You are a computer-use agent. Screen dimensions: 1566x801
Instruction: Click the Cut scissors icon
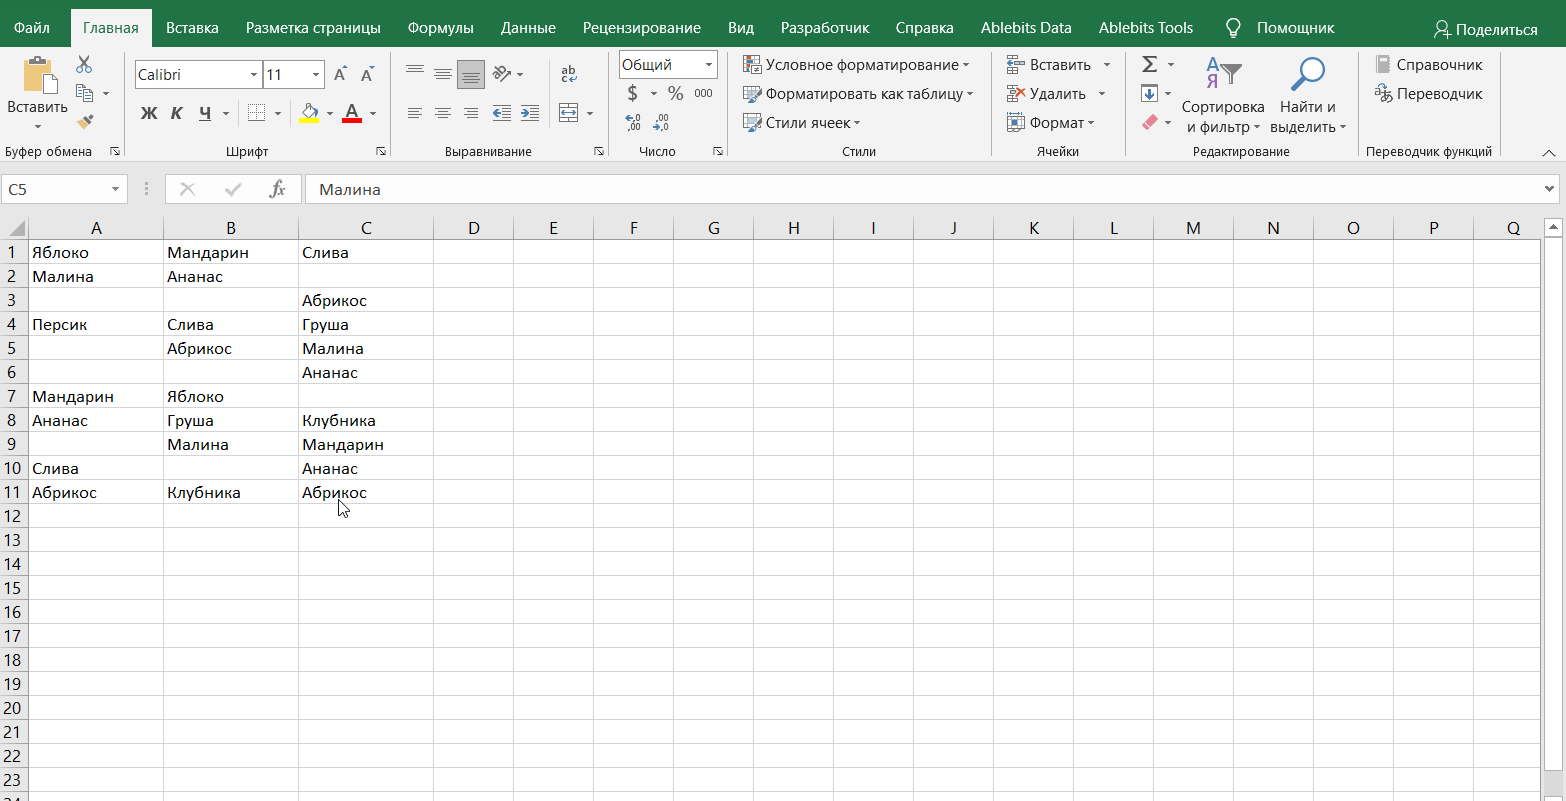84,65
